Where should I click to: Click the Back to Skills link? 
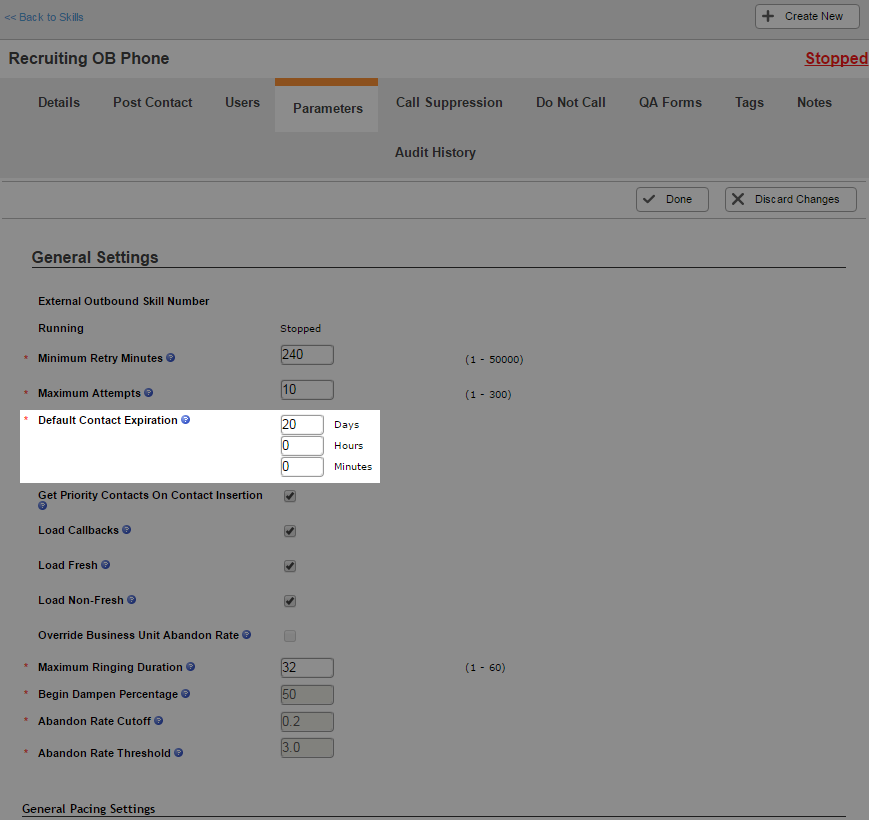[x=44, y=17]
